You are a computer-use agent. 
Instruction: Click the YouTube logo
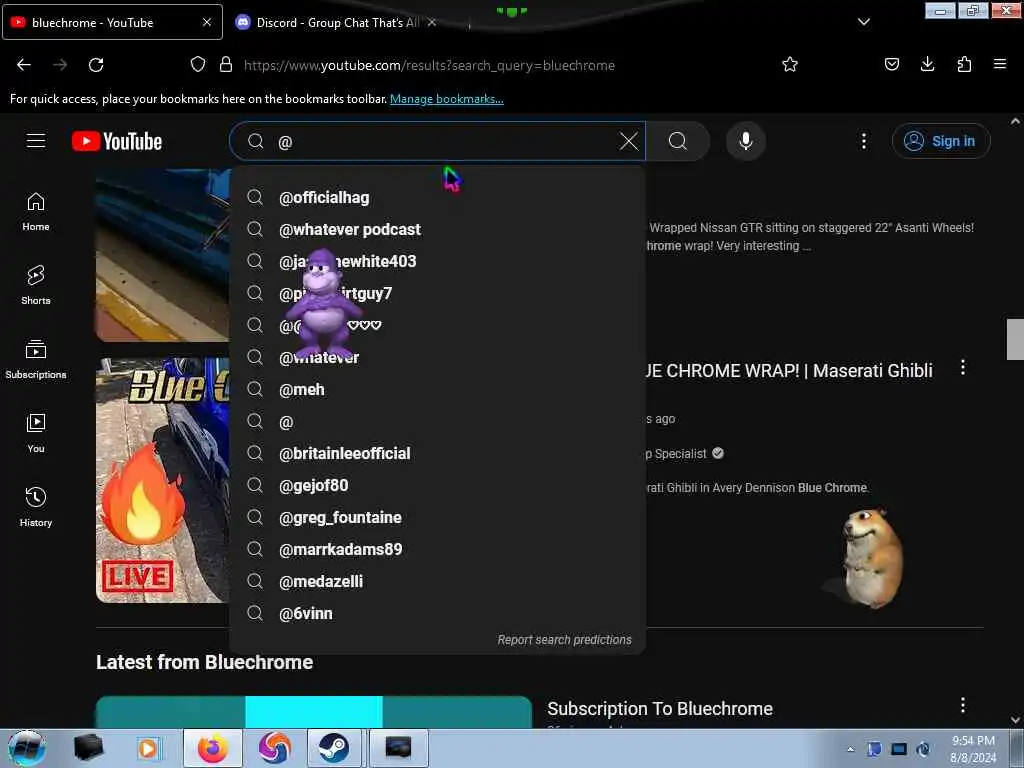click(x=117, y=141)
